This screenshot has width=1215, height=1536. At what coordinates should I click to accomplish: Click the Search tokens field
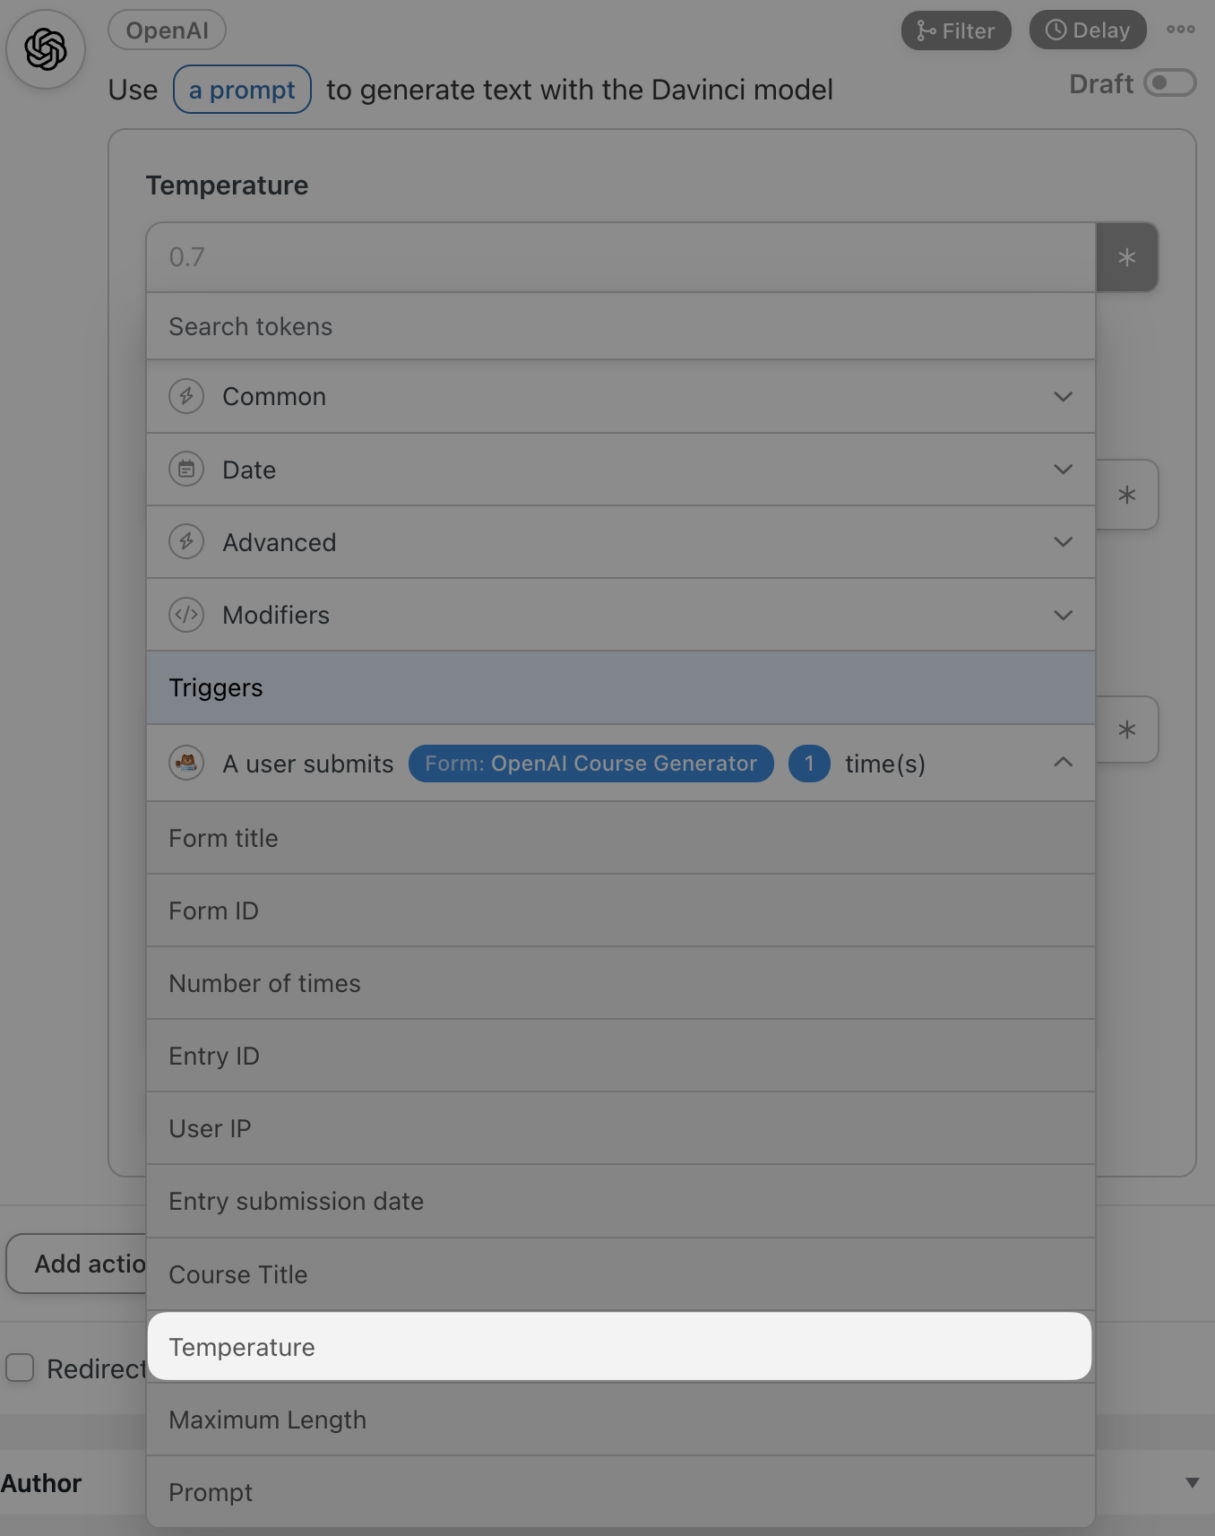[620, 326]
